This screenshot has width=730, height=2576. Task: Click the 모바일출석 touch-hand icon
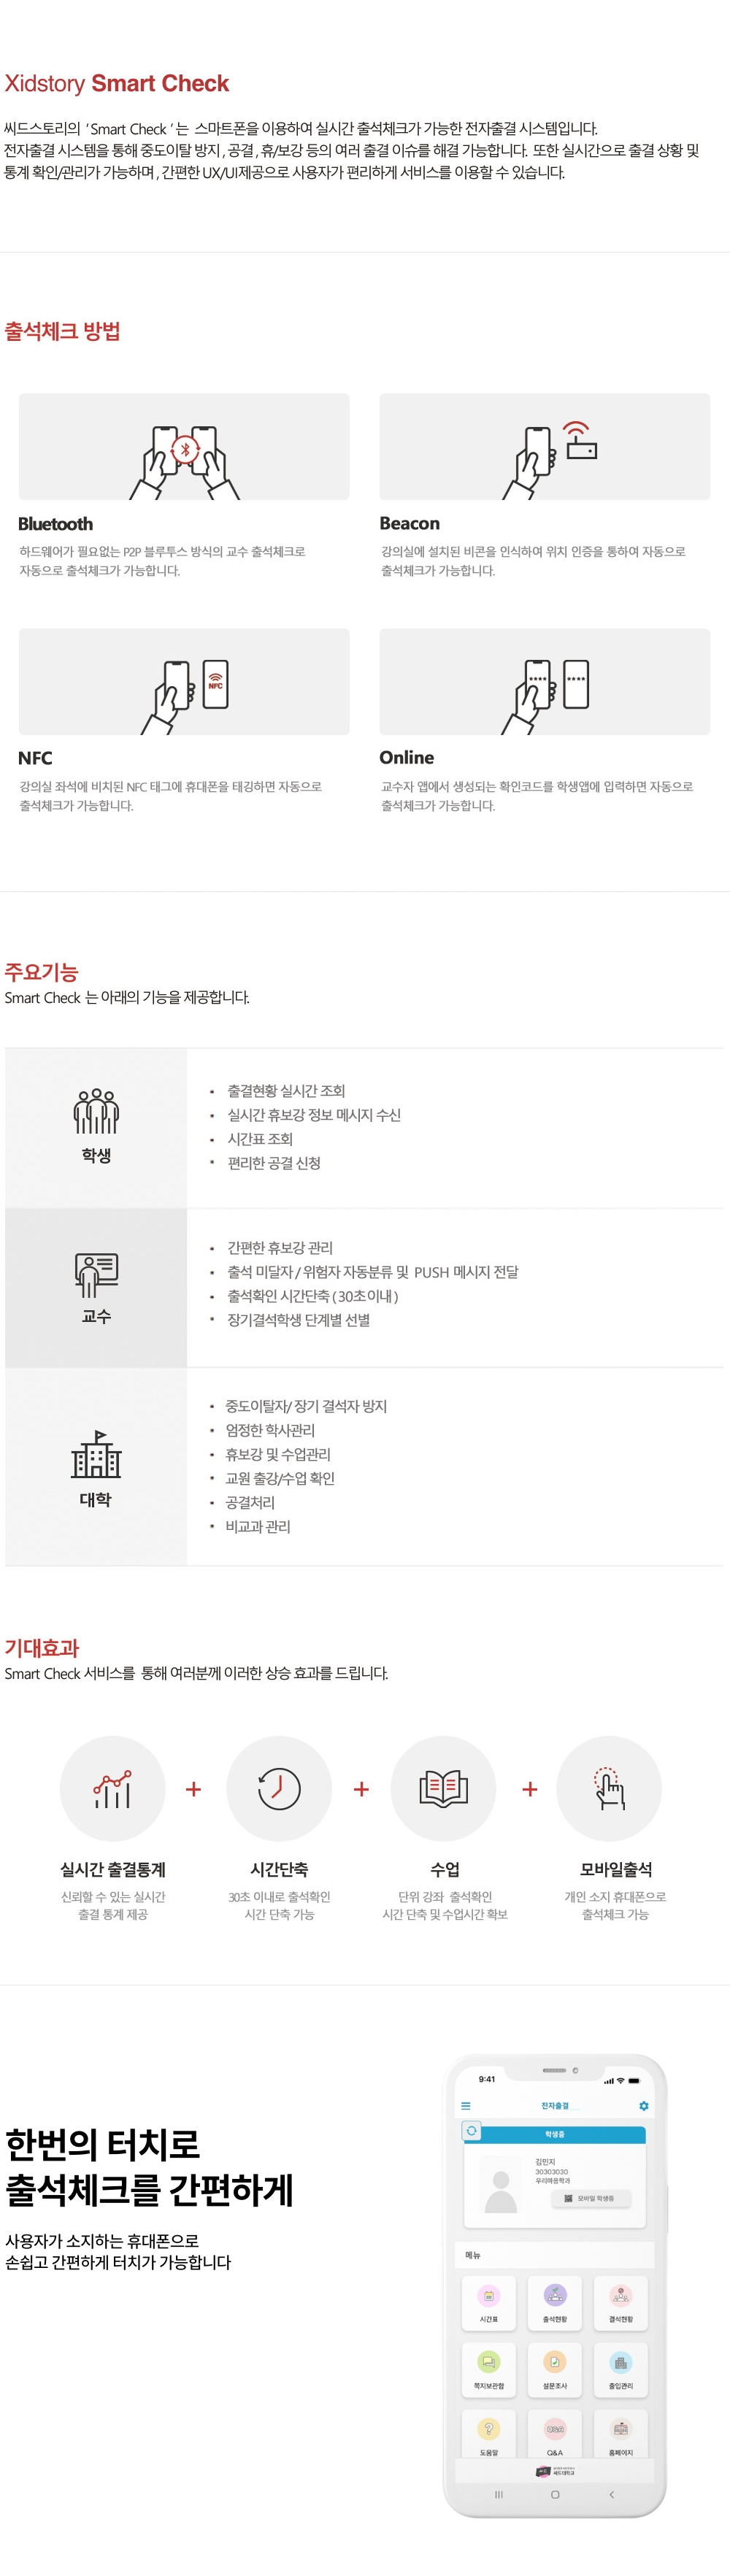609,1788
